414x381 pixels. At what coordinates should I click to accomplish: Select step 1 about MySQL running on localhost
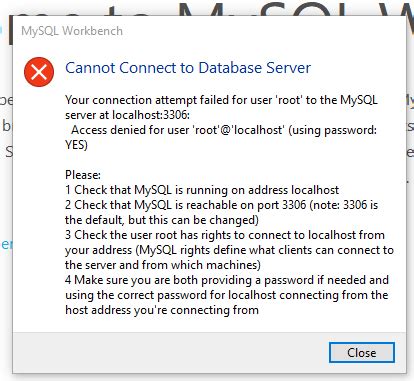point(202,190)
